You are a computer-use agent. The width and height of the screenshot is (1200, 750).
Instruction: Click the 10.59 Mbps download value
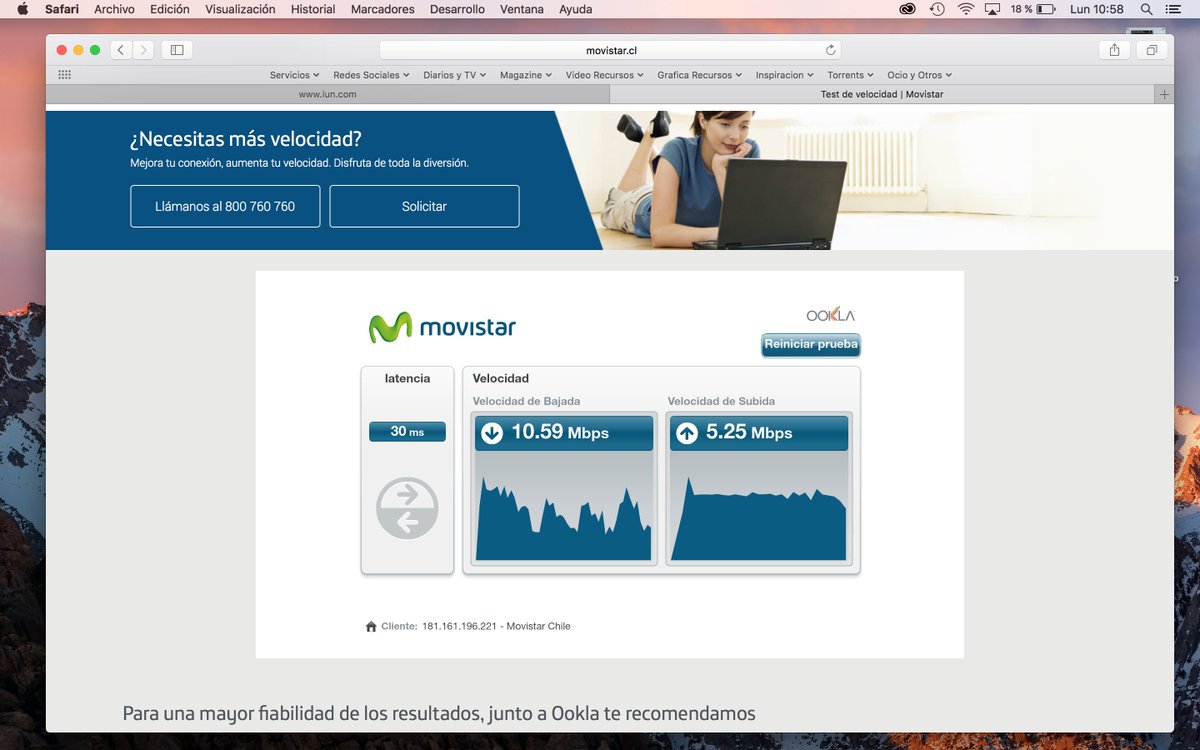click(560, 433)
